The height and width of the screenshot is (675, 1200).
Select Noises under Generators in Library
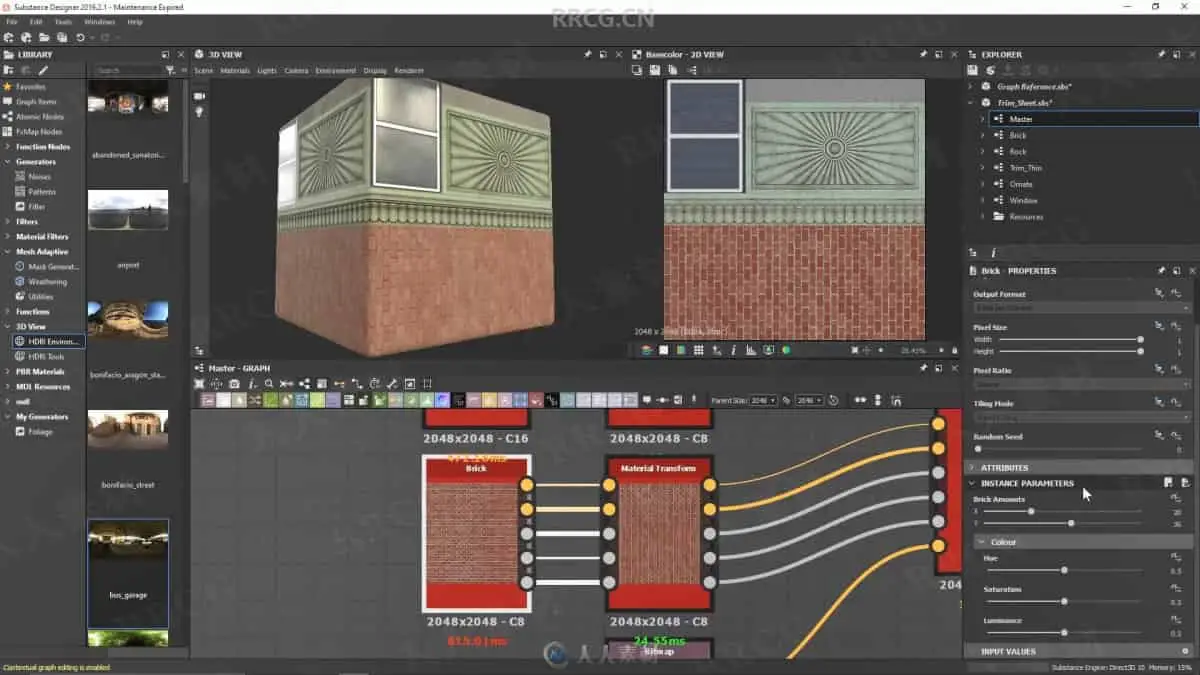point(40,177)
